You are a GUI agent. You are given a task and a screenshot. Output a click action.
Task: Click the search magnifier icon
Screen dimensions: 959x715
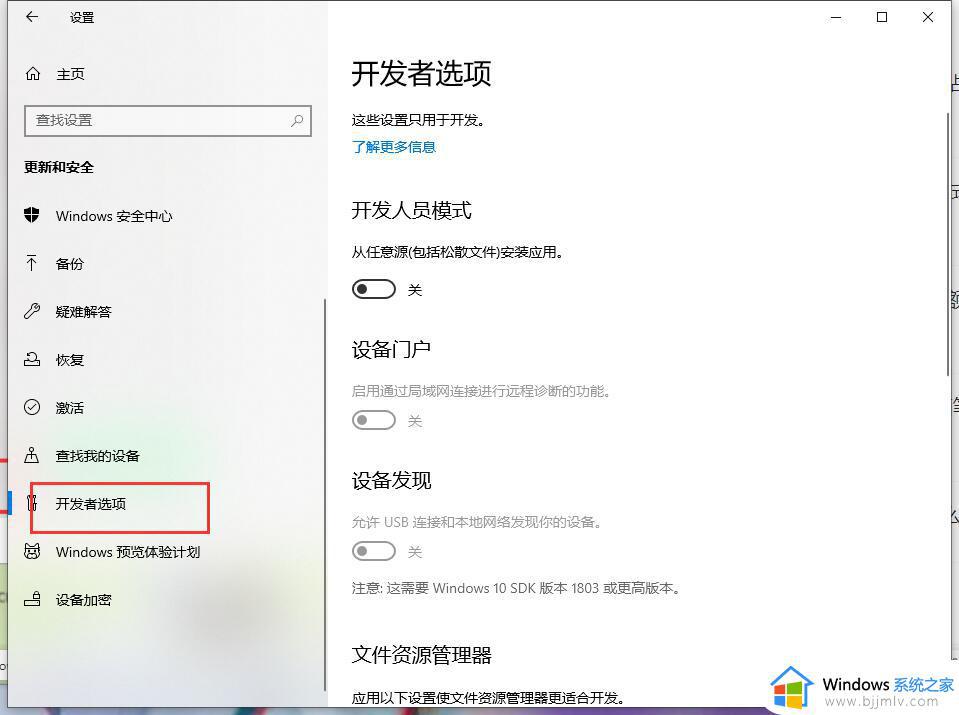click(x=297, y=120)
